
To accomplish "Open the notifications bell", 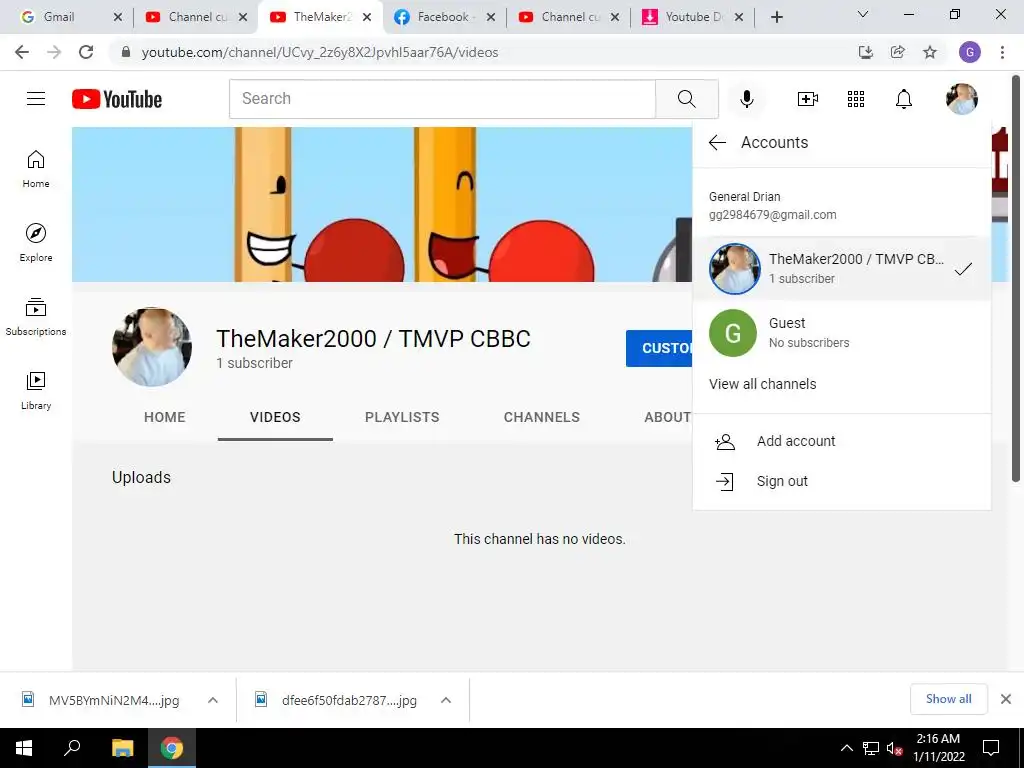I will 903,99.
